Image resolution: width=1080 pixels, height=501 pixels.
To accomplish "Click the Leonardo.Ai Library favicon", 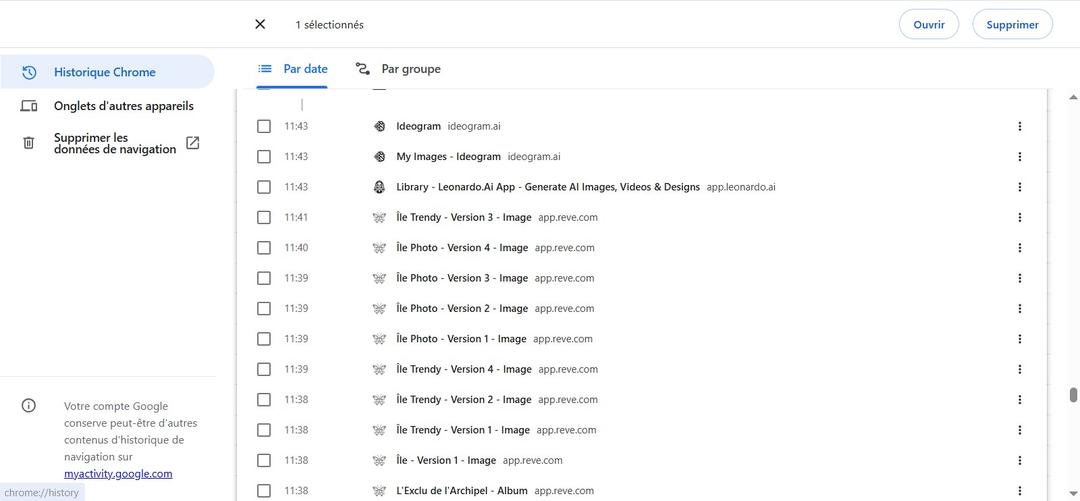I will (x=379, y=187).
